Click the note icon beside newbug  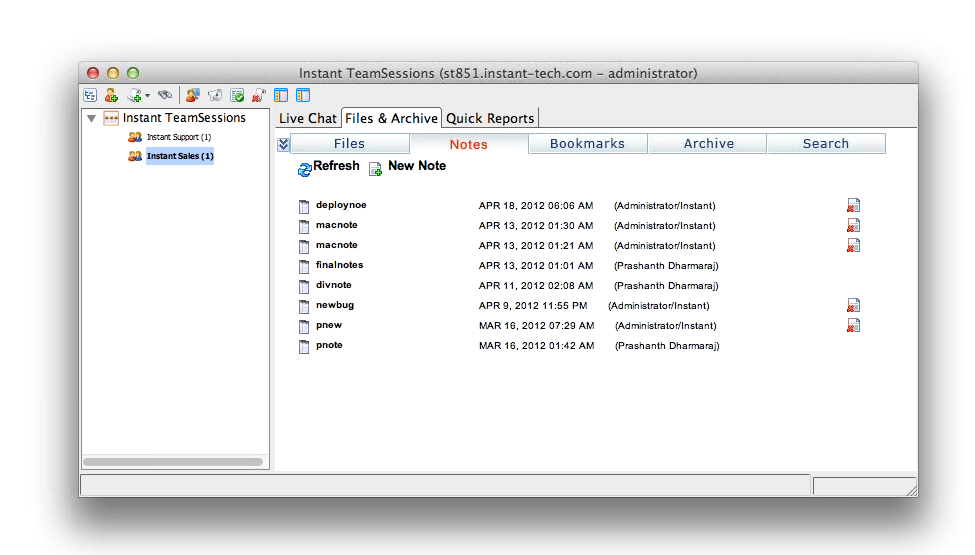coord(303,306)
